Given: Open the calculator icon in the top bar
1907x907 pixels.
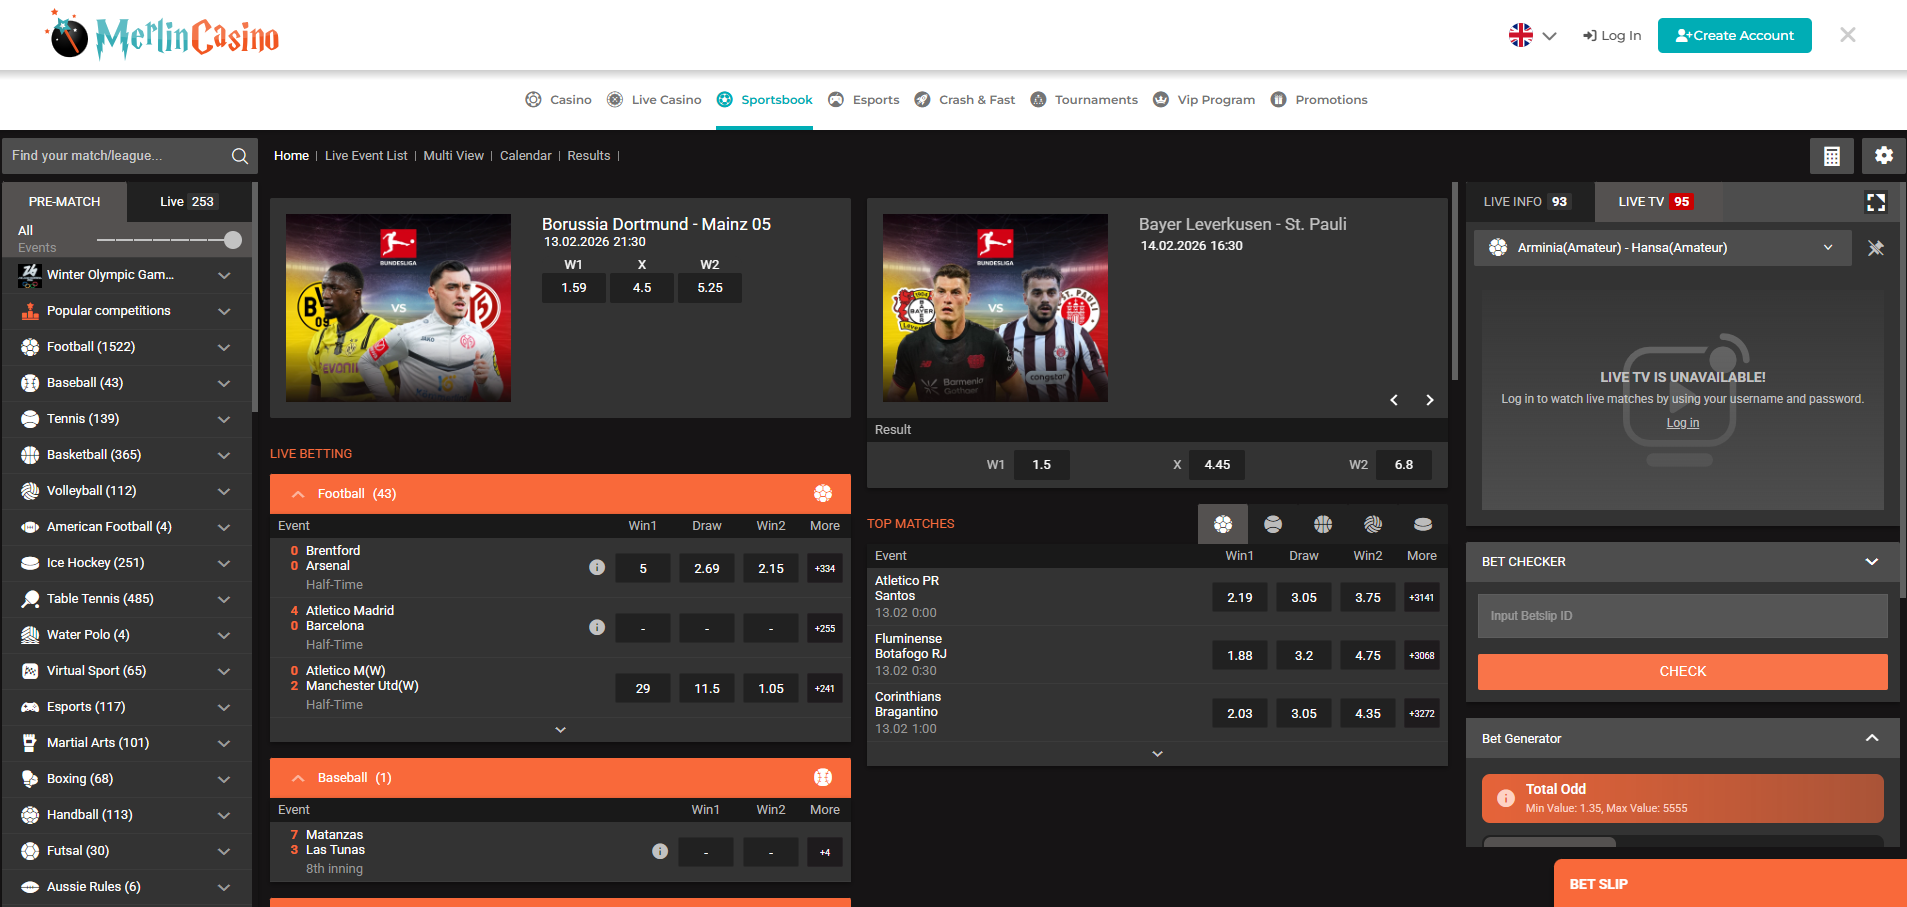Looking at the screenshot, I should point(1832,156).
